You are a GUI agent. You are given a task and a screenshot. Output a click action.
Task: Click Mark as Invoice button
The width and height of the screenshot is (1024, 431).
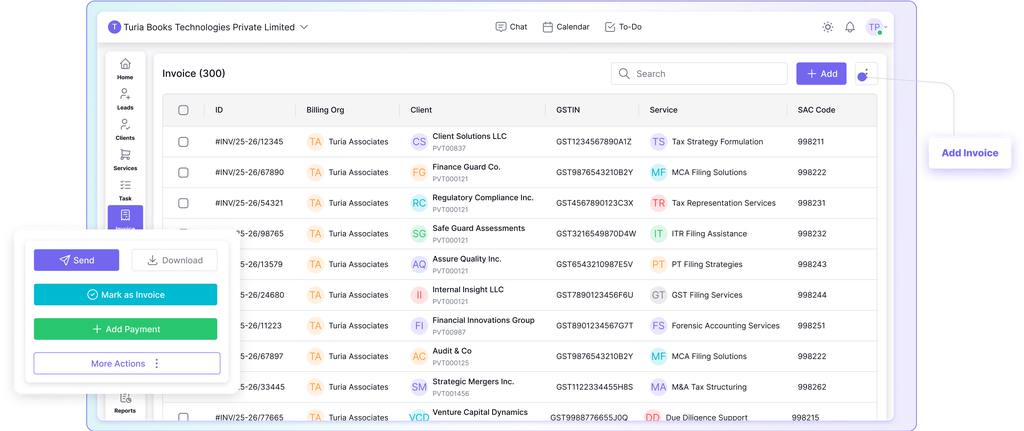coord(125,295)
